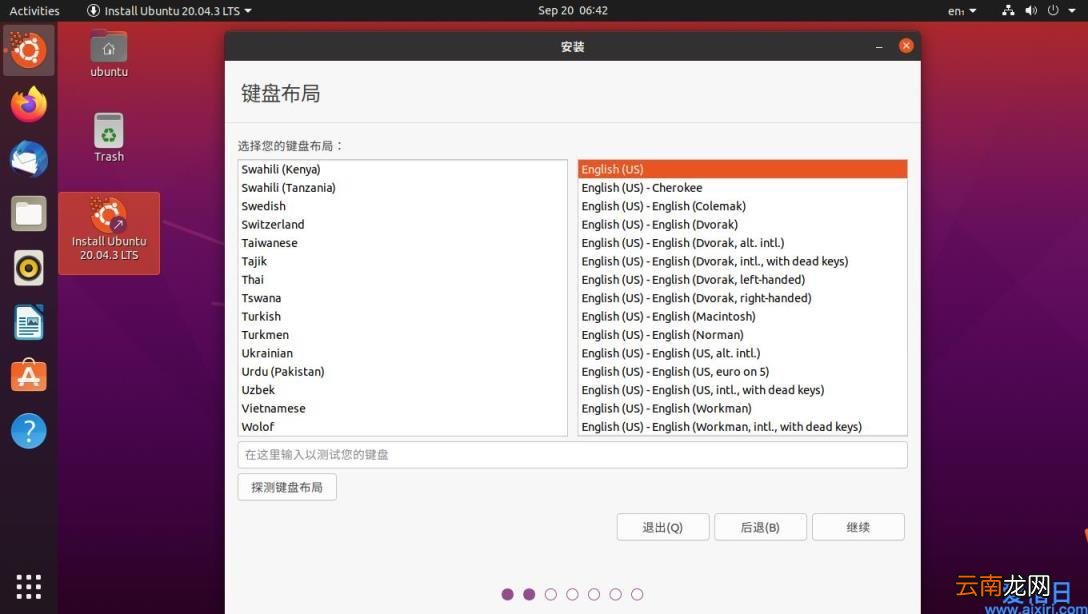Select English (Dvorak, left-handed) variant
1088x614 pixels.
click(x=742, y=280)
